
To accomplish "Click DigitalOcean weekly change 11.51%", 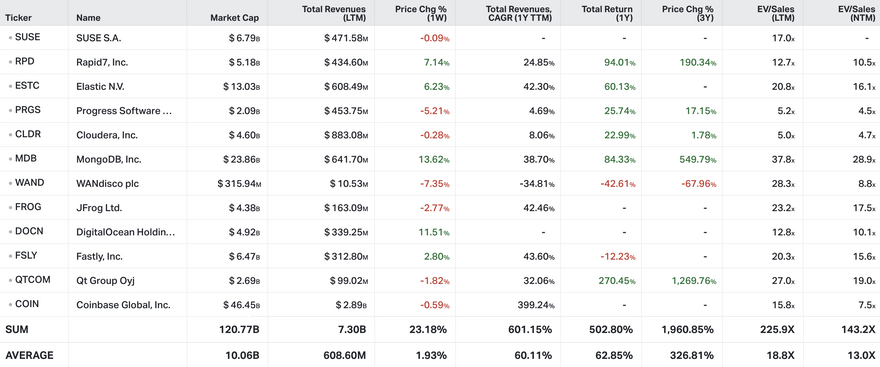I will 434,232.
